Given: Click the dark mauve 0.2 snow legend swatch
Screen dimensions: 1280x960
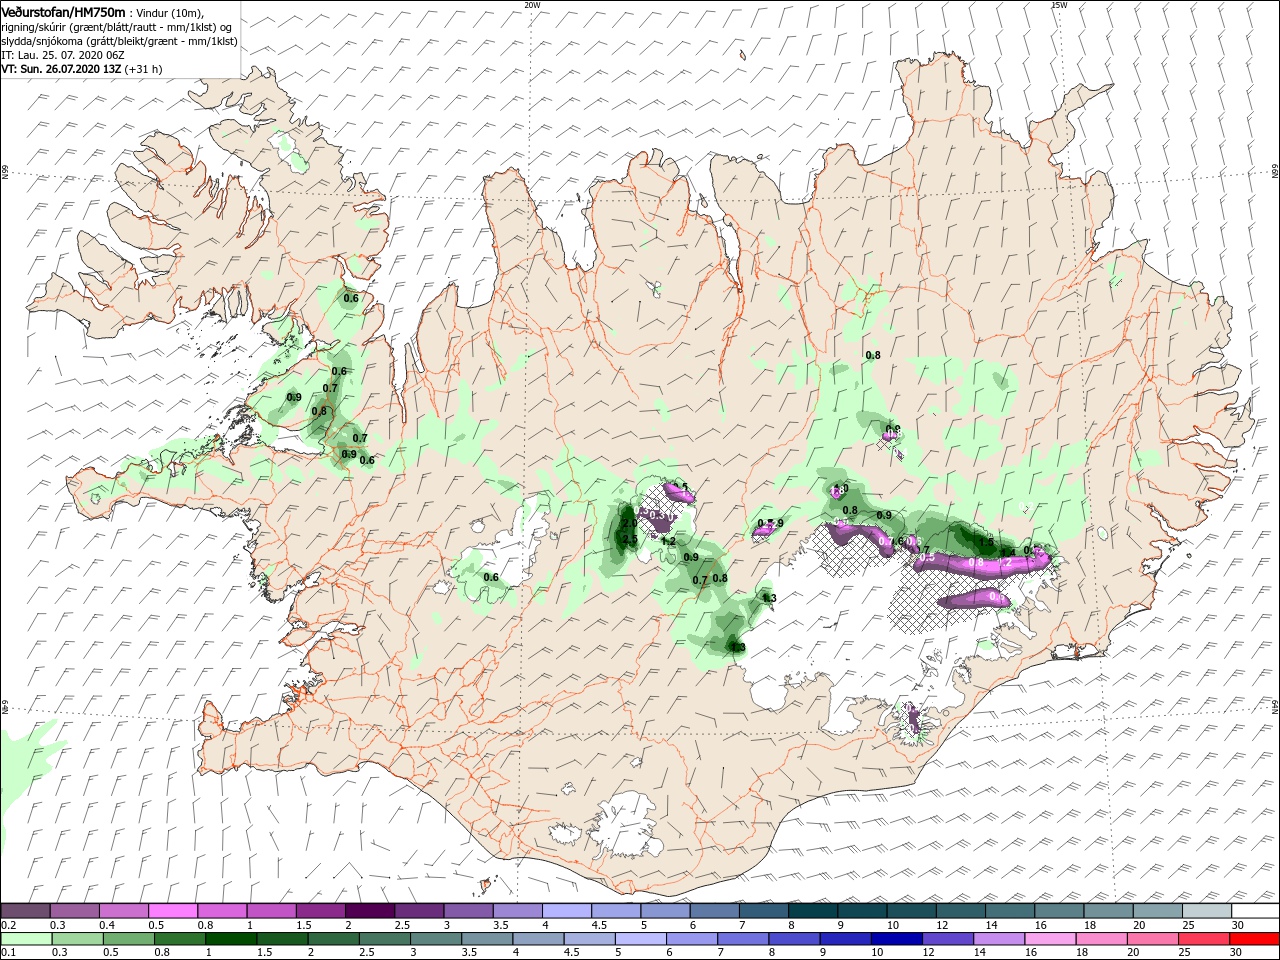Looking at the screenshot, I should (25, 911).
